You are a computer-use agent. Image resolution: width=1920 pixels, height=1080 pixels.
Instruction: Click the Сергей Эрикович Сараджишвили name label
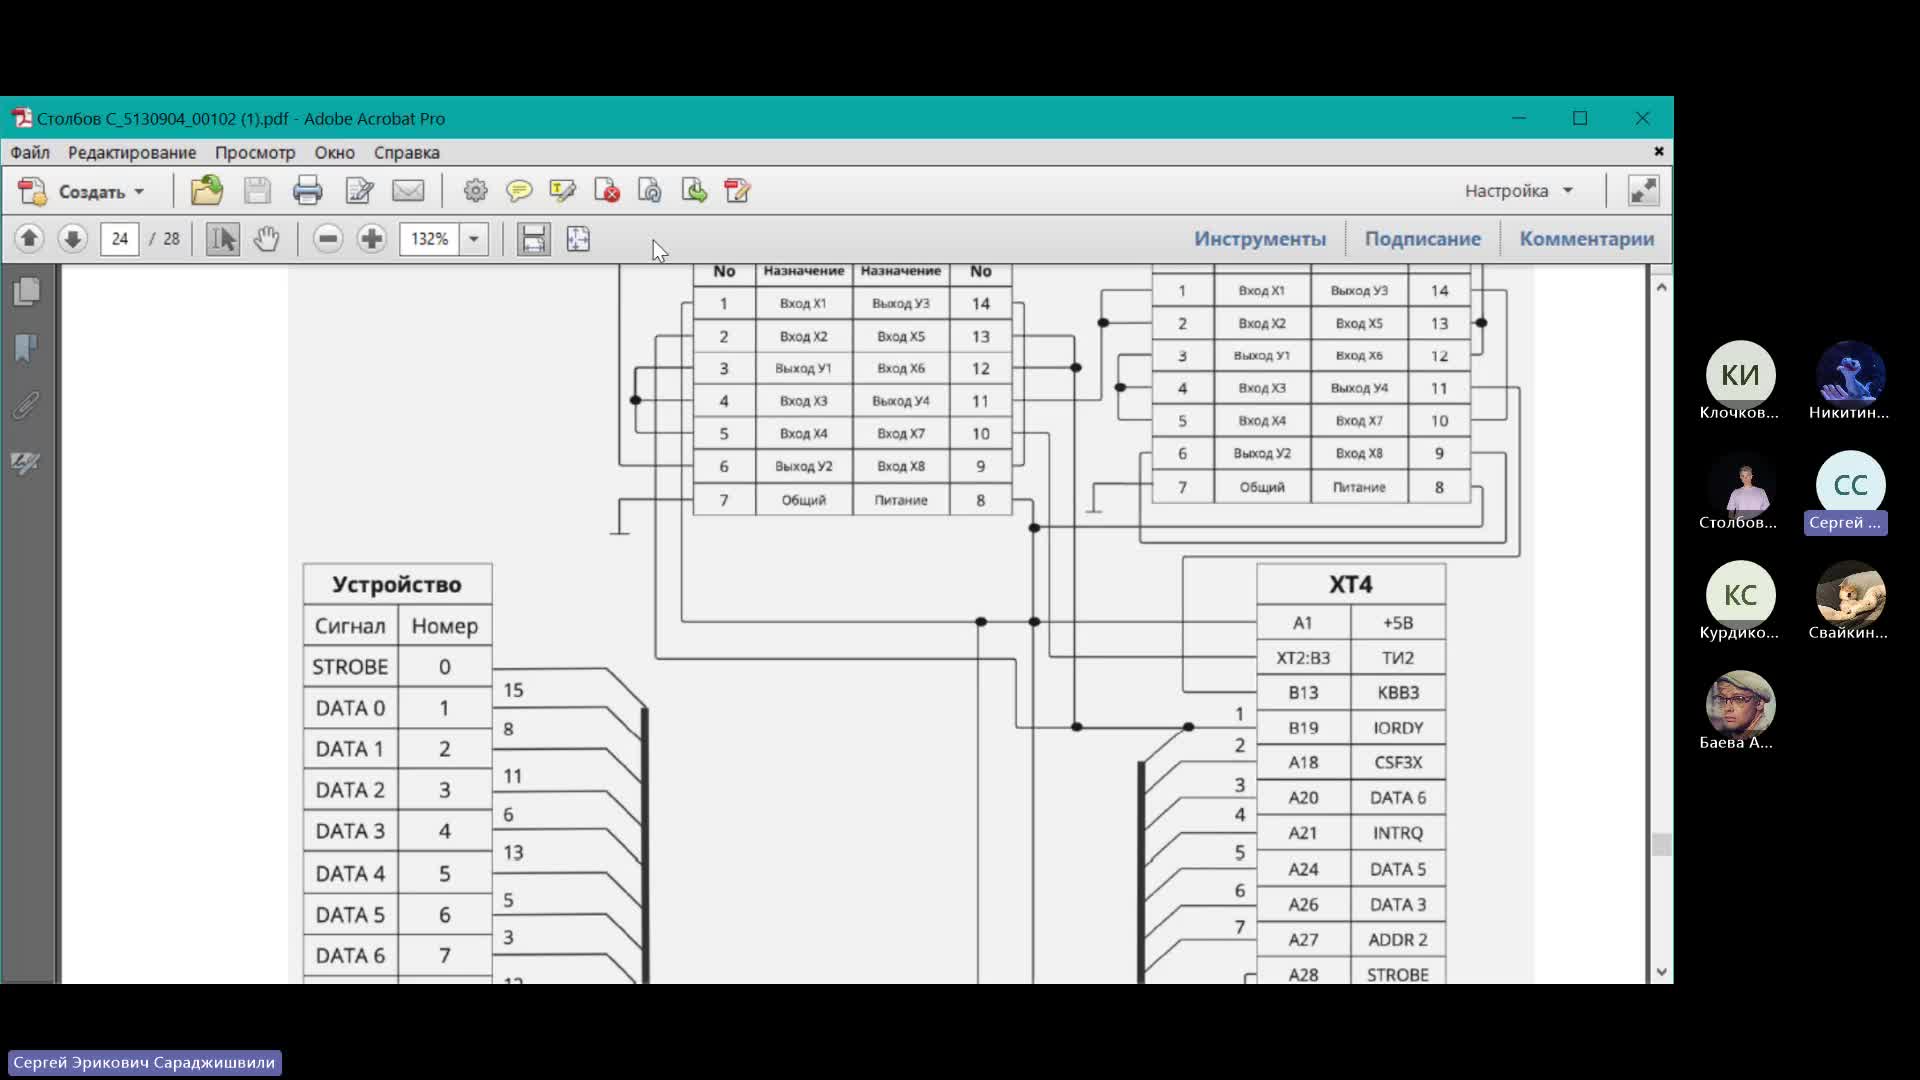[x=144, y=1062]
